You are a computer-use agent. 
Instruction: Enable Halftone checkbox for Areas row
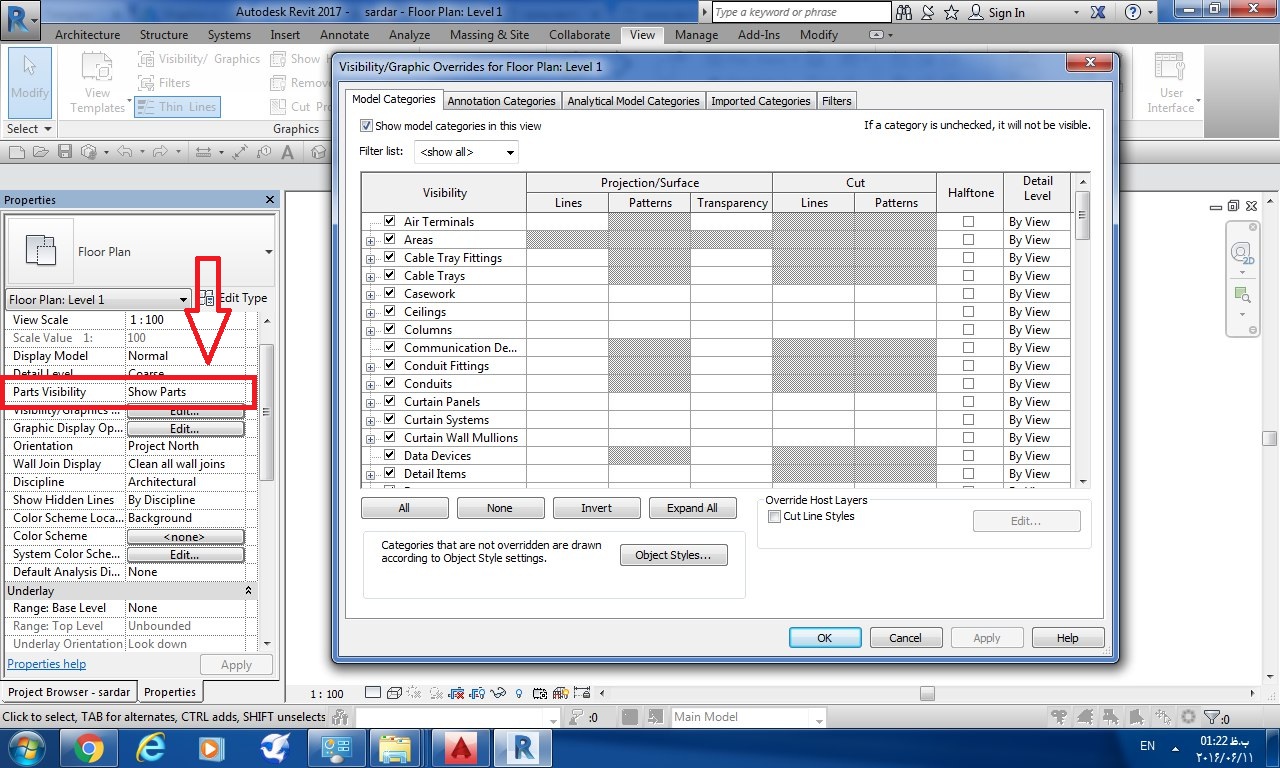(x=968, y=240)
